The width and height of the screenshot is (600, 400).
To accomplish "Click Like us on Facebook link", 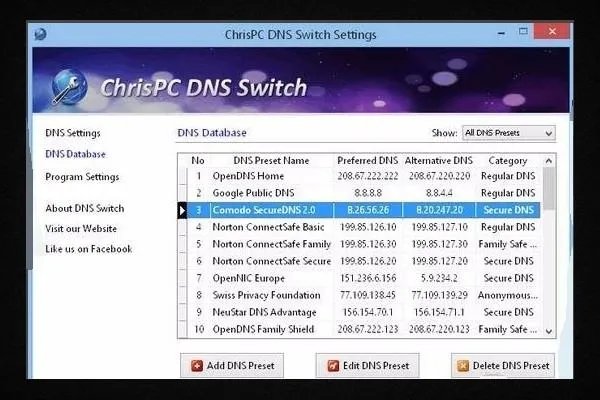I will [x=88, y=249].
